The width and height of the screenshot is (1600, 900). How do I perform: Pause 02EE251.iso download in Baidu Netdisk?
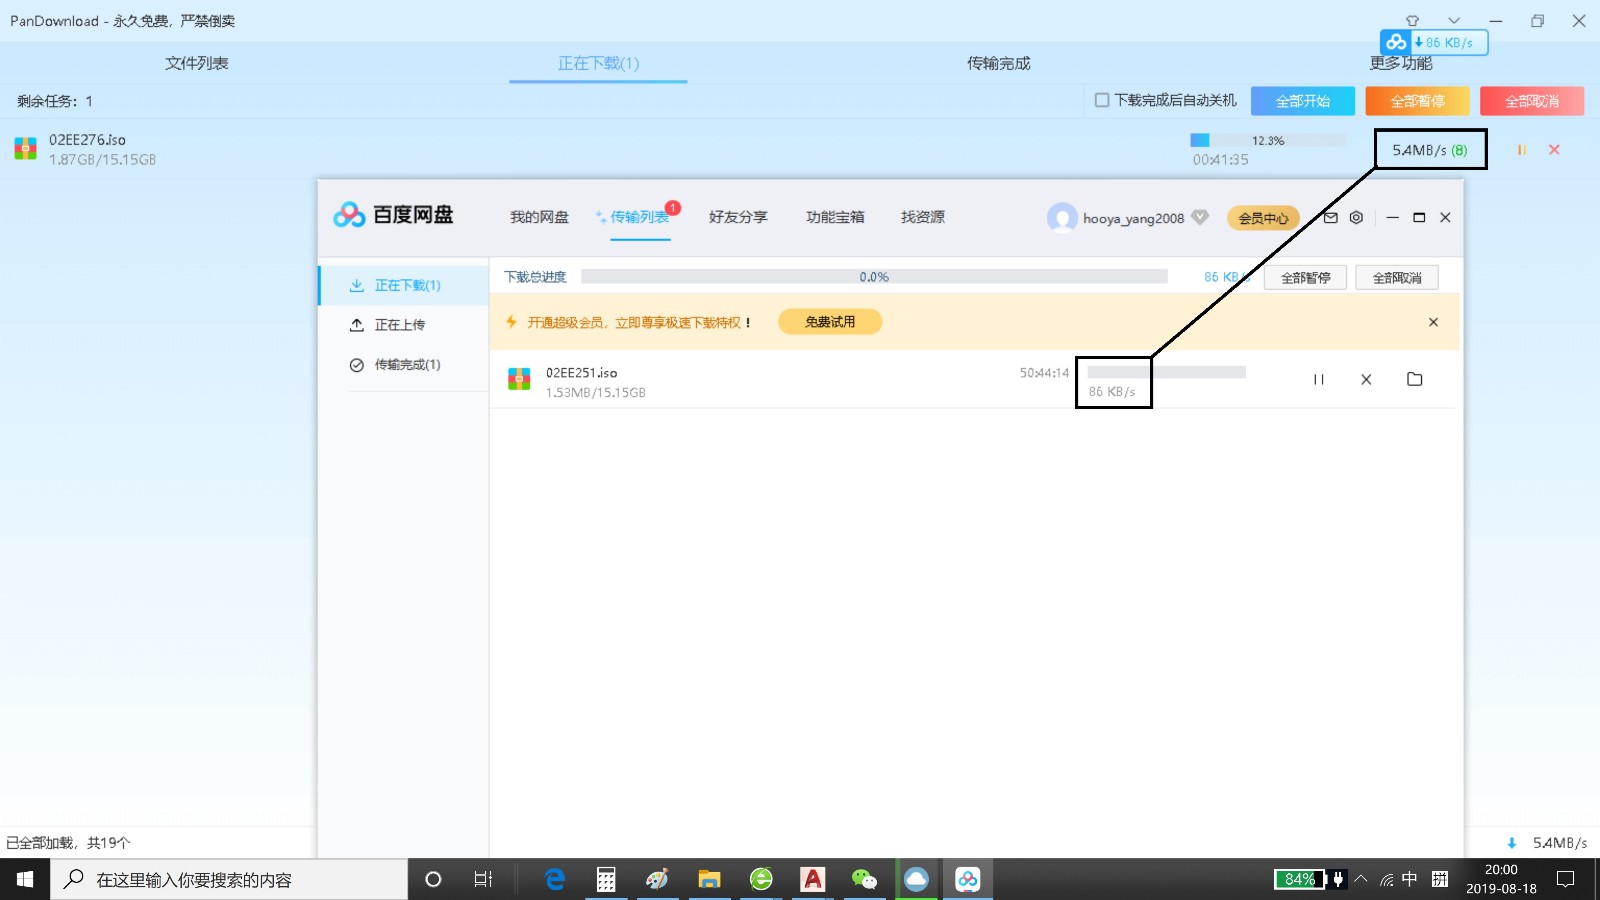coord(1318,379)
